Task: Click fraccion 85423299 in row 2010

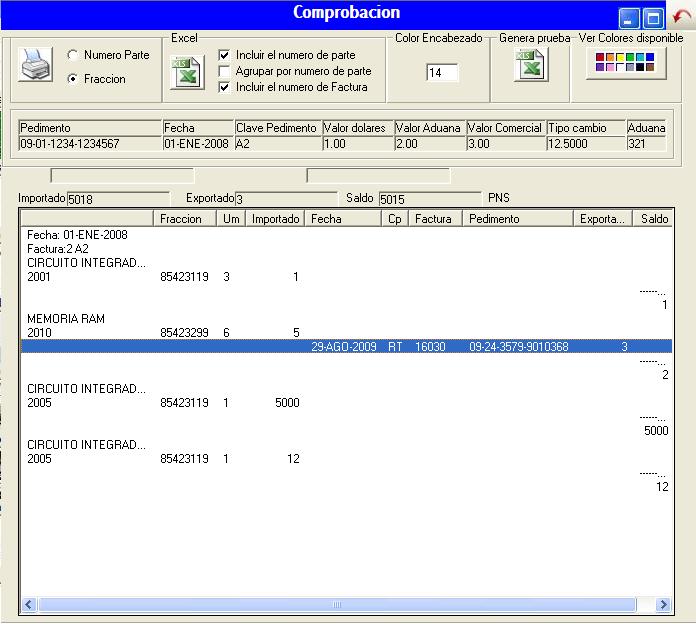Action: tap(184, 332)
